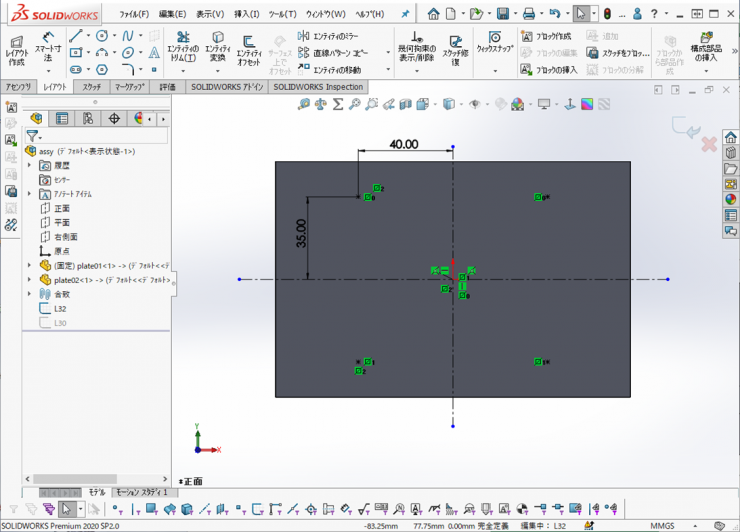Open the Quick Snaps (クイックスナップ) tool
This screenshot has height=532, width=740.
tap(494, 42)
